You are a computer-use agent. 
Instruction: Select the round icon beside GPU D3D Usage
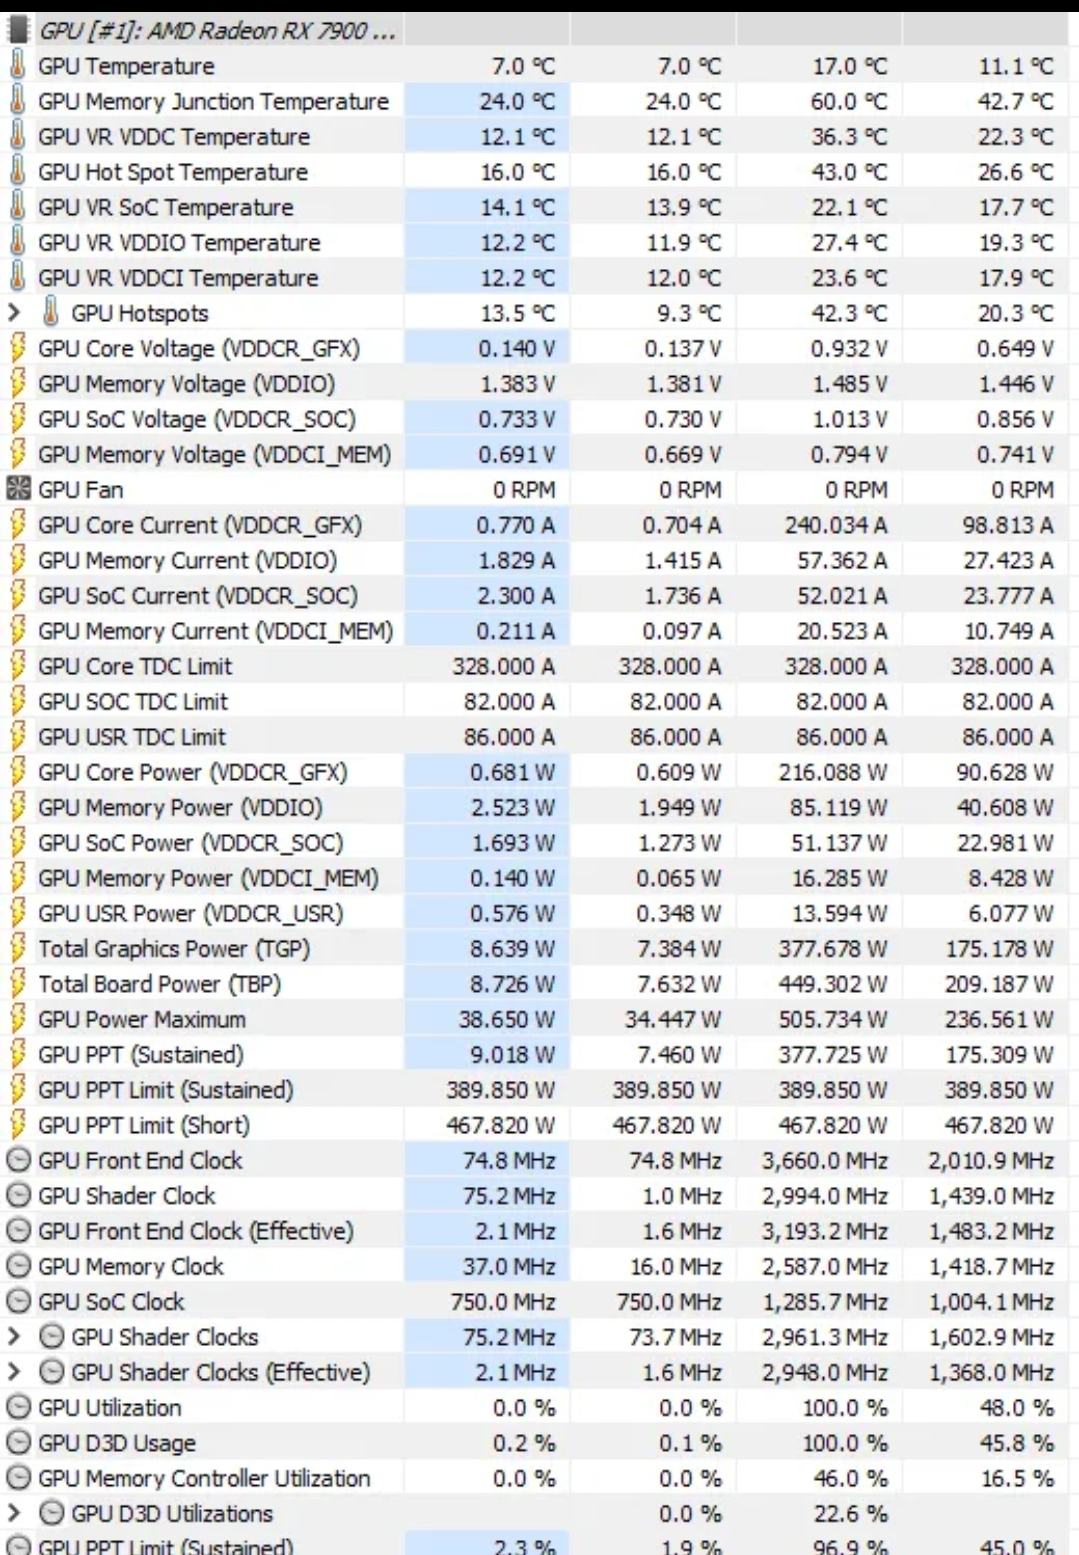pyautogui.click(x=18, y=1443)
